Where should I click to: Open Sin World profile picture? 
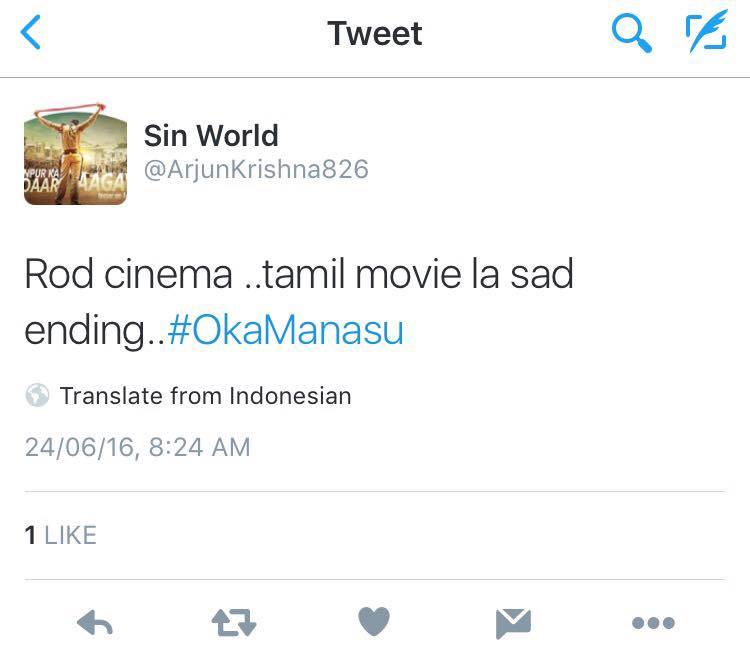coord(76,154)
